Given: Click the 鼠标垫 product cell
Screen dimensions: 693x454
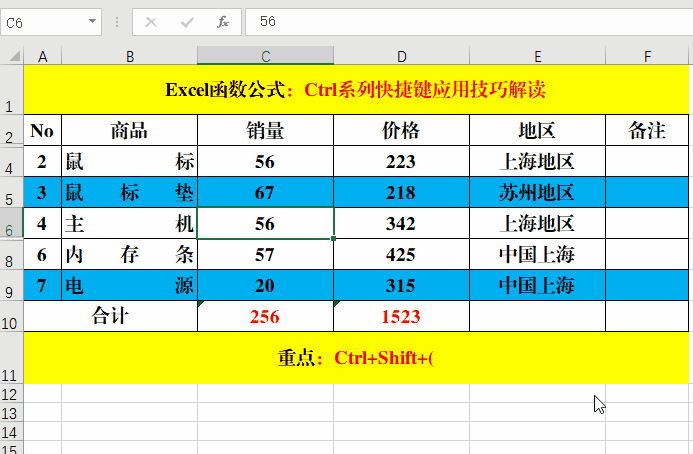Looking at the screenshot, I should tap(129, 192).
